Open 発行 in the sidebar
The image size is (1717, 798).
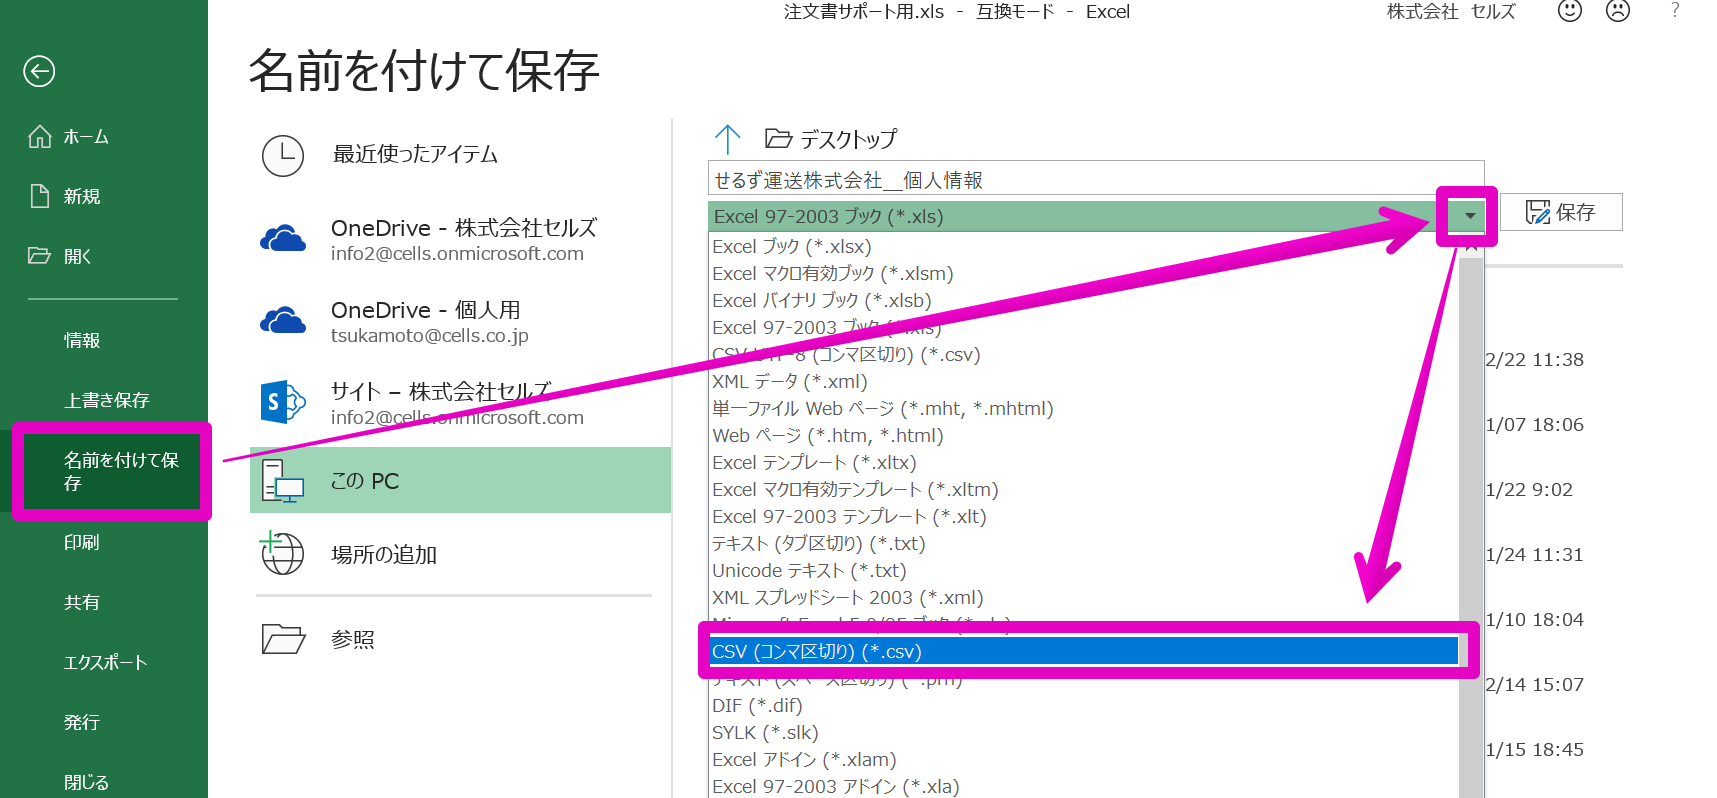[x=82, y=722]
